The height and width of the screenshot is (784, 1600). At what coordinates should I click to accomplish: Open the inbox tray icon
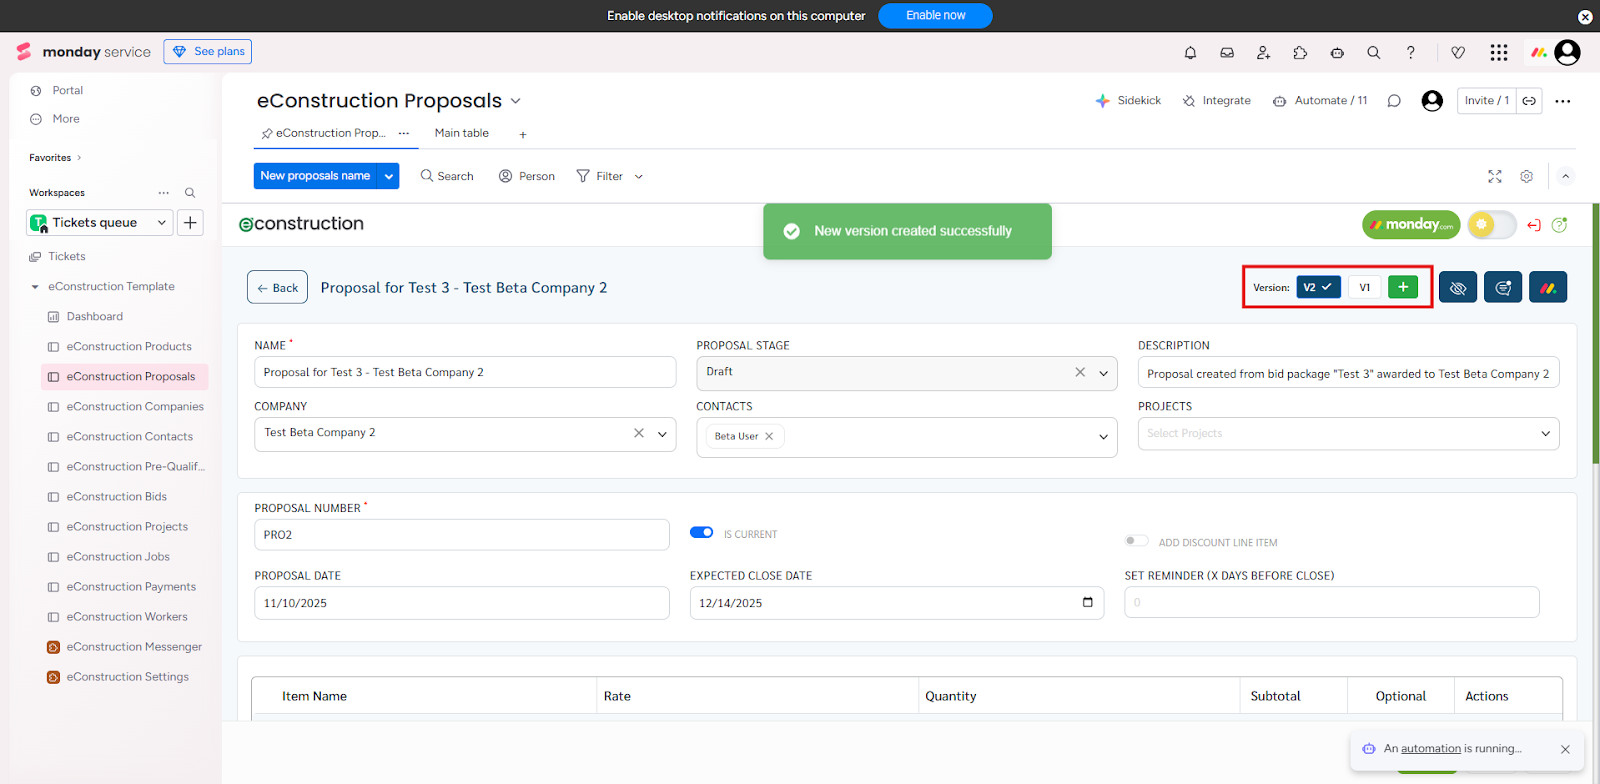click(1227, 53)
